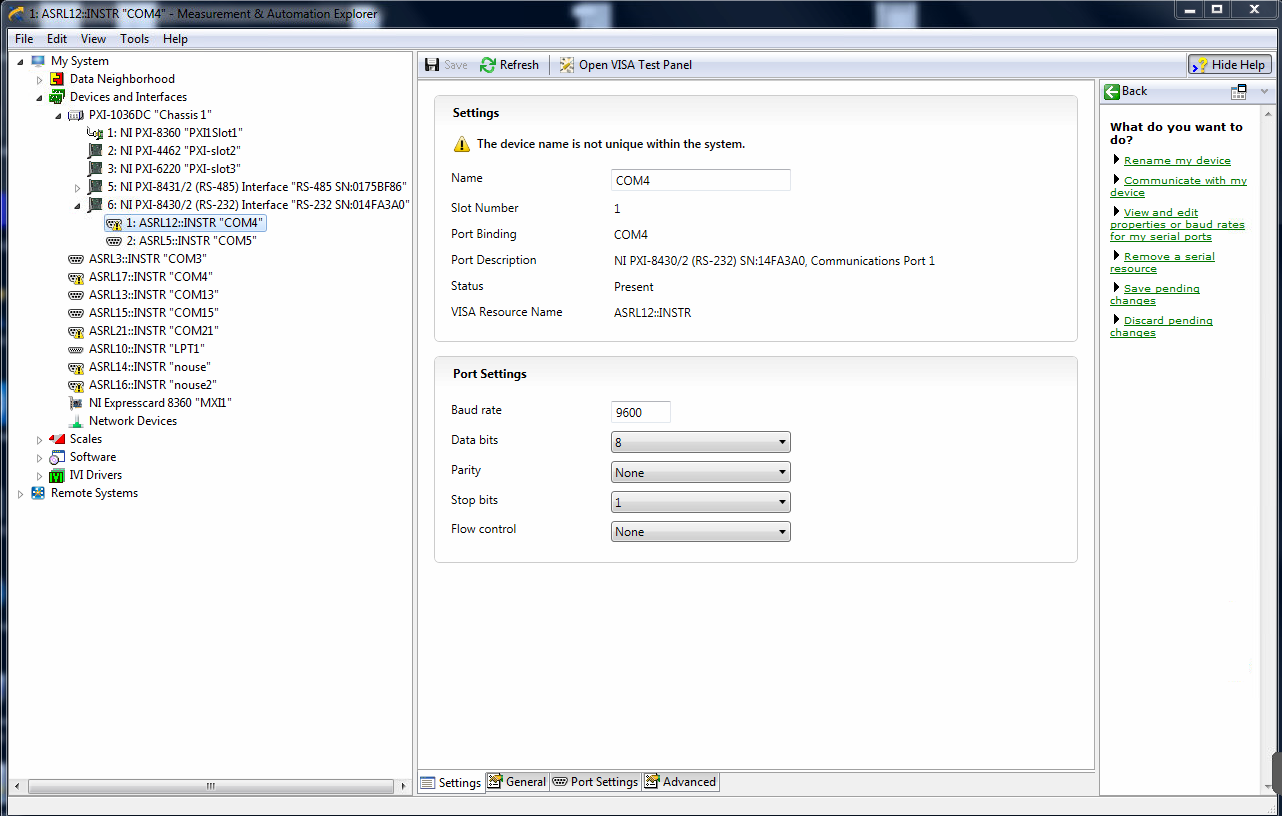Click the green Back arrow icon
1282x816 pixels.
click(x=1112, y=91)
